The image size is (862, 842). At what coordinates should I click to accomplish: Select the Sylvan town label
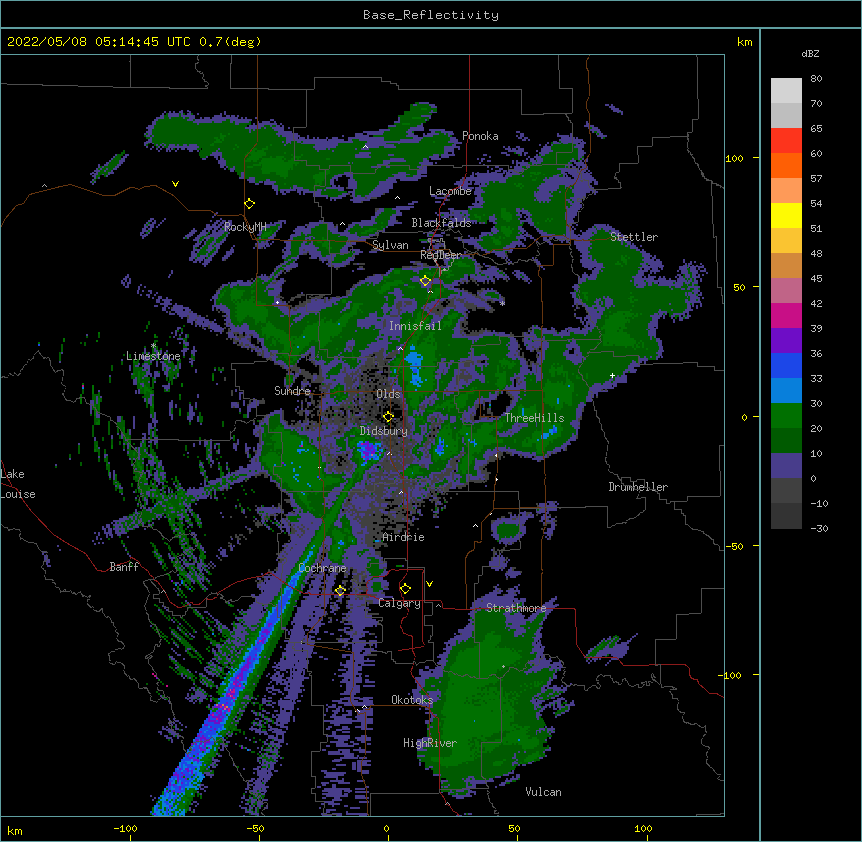click(390, 245)
